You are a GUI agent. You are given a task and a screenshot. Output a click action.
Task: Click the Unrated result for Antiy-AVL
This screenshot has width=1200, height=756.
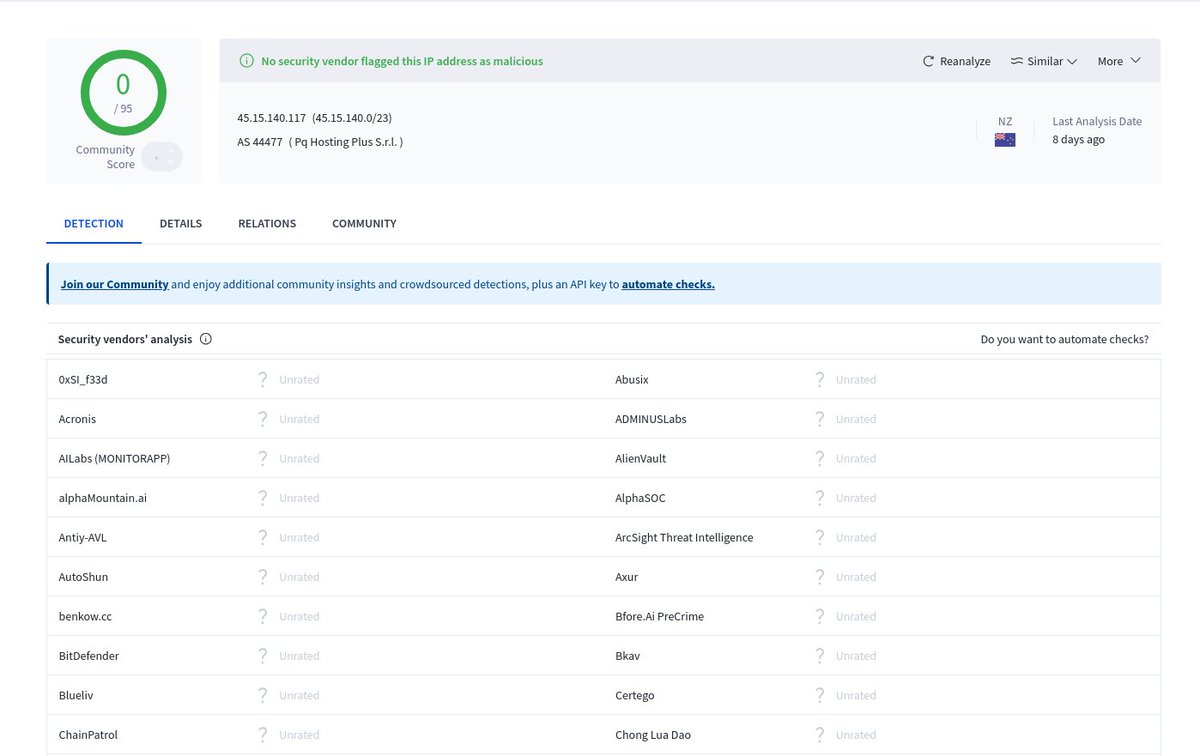[299, 538]
